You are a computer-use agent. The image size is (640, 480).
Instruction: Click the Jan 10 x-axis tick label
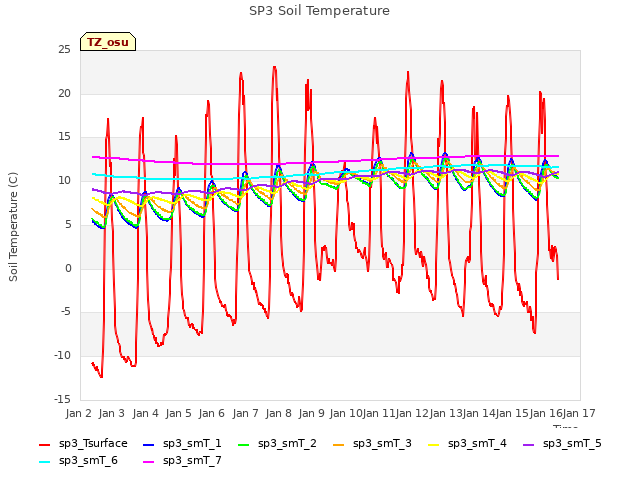(x=346, y=413)
